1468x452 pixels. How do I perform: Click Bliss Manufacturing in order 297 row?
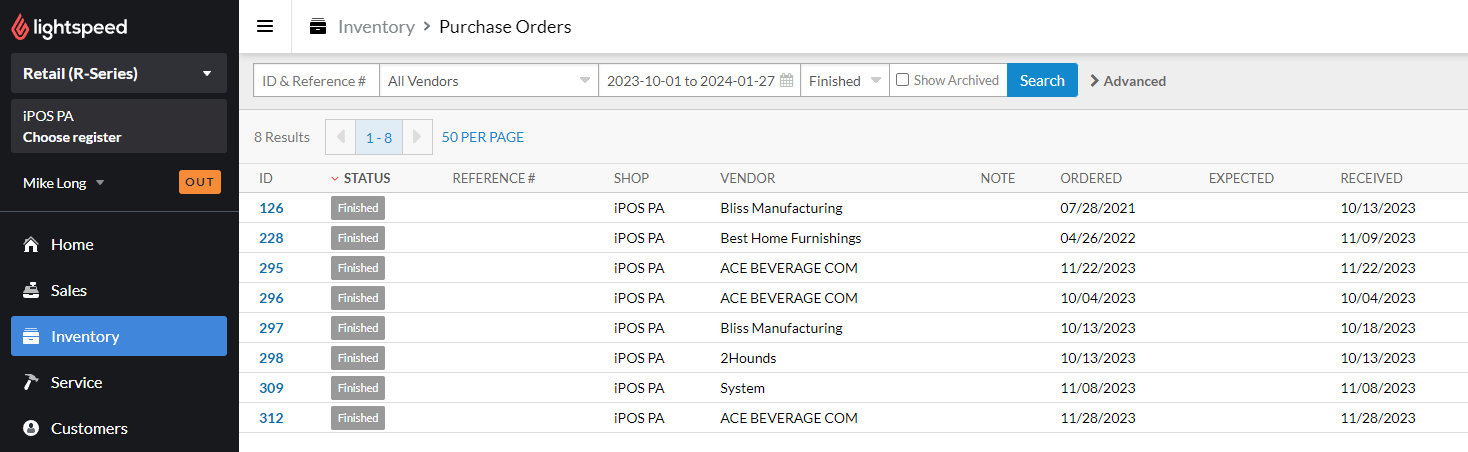[x=781, y=328]
